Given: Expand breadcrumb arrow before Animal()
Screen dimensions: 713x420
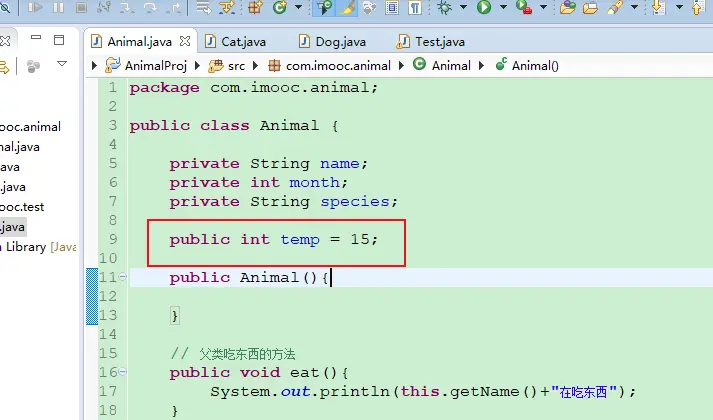Looking at the screenshot, I should click(x=481, y=65).
